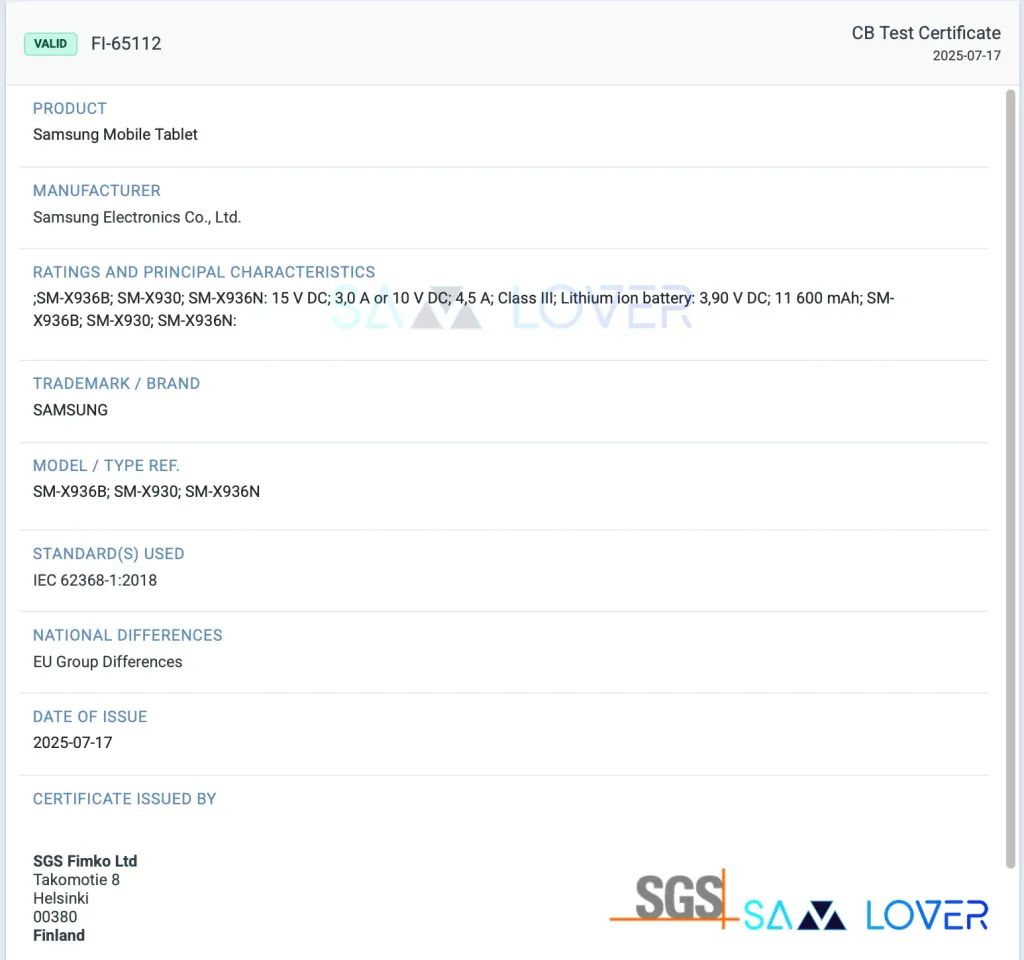The height and width of the screenshot is (960, 1024).
Task: Select the EU Group Differences text
Action: [x=108, y=662]
